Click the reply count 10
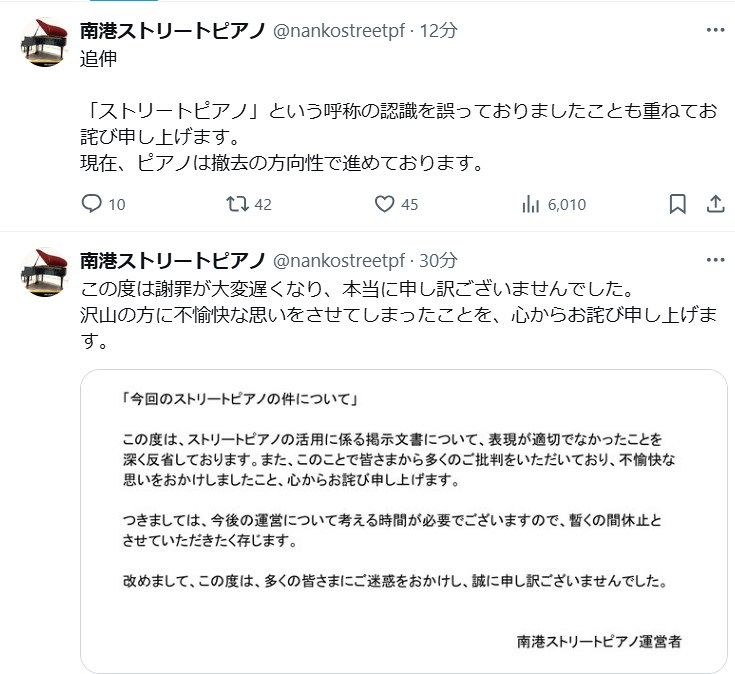Image resolution: width=735 pixels, height=674 pixels. pos(116,205)
